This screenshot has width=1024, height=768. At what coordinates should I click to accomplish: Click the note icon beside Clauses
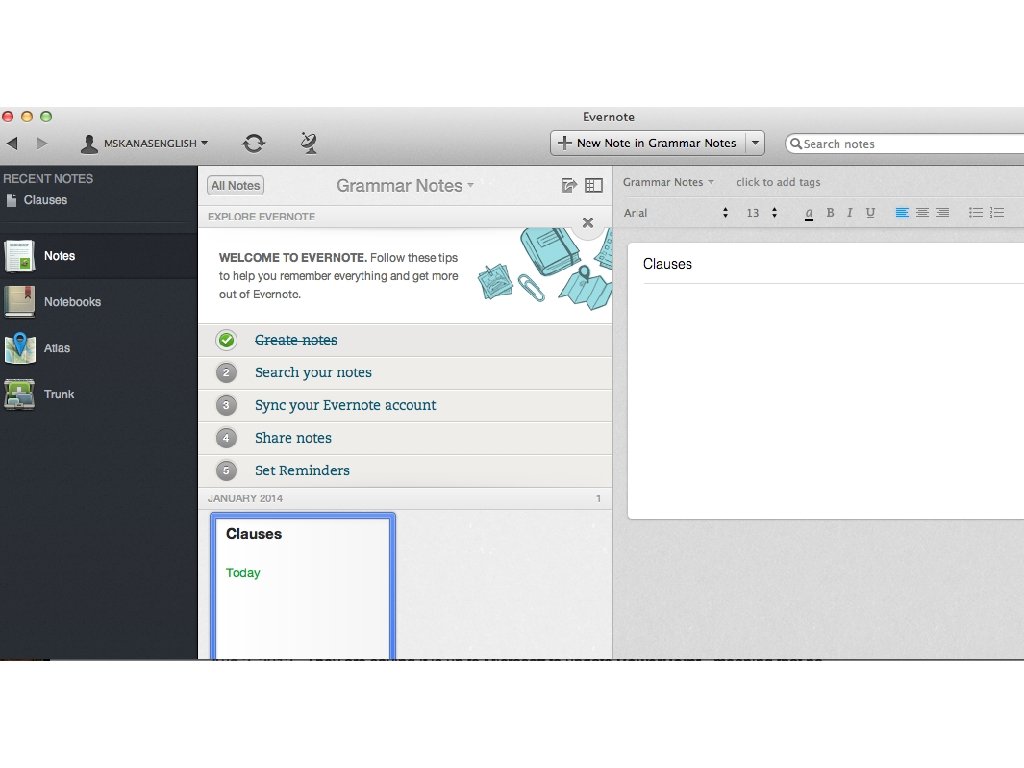(11, 200)
